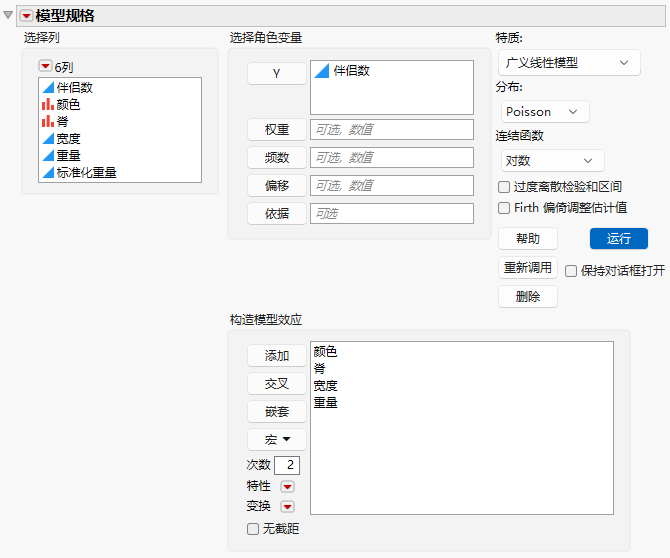Click the nominal bar icon beside 颜色 in the column list

point(48,104)
